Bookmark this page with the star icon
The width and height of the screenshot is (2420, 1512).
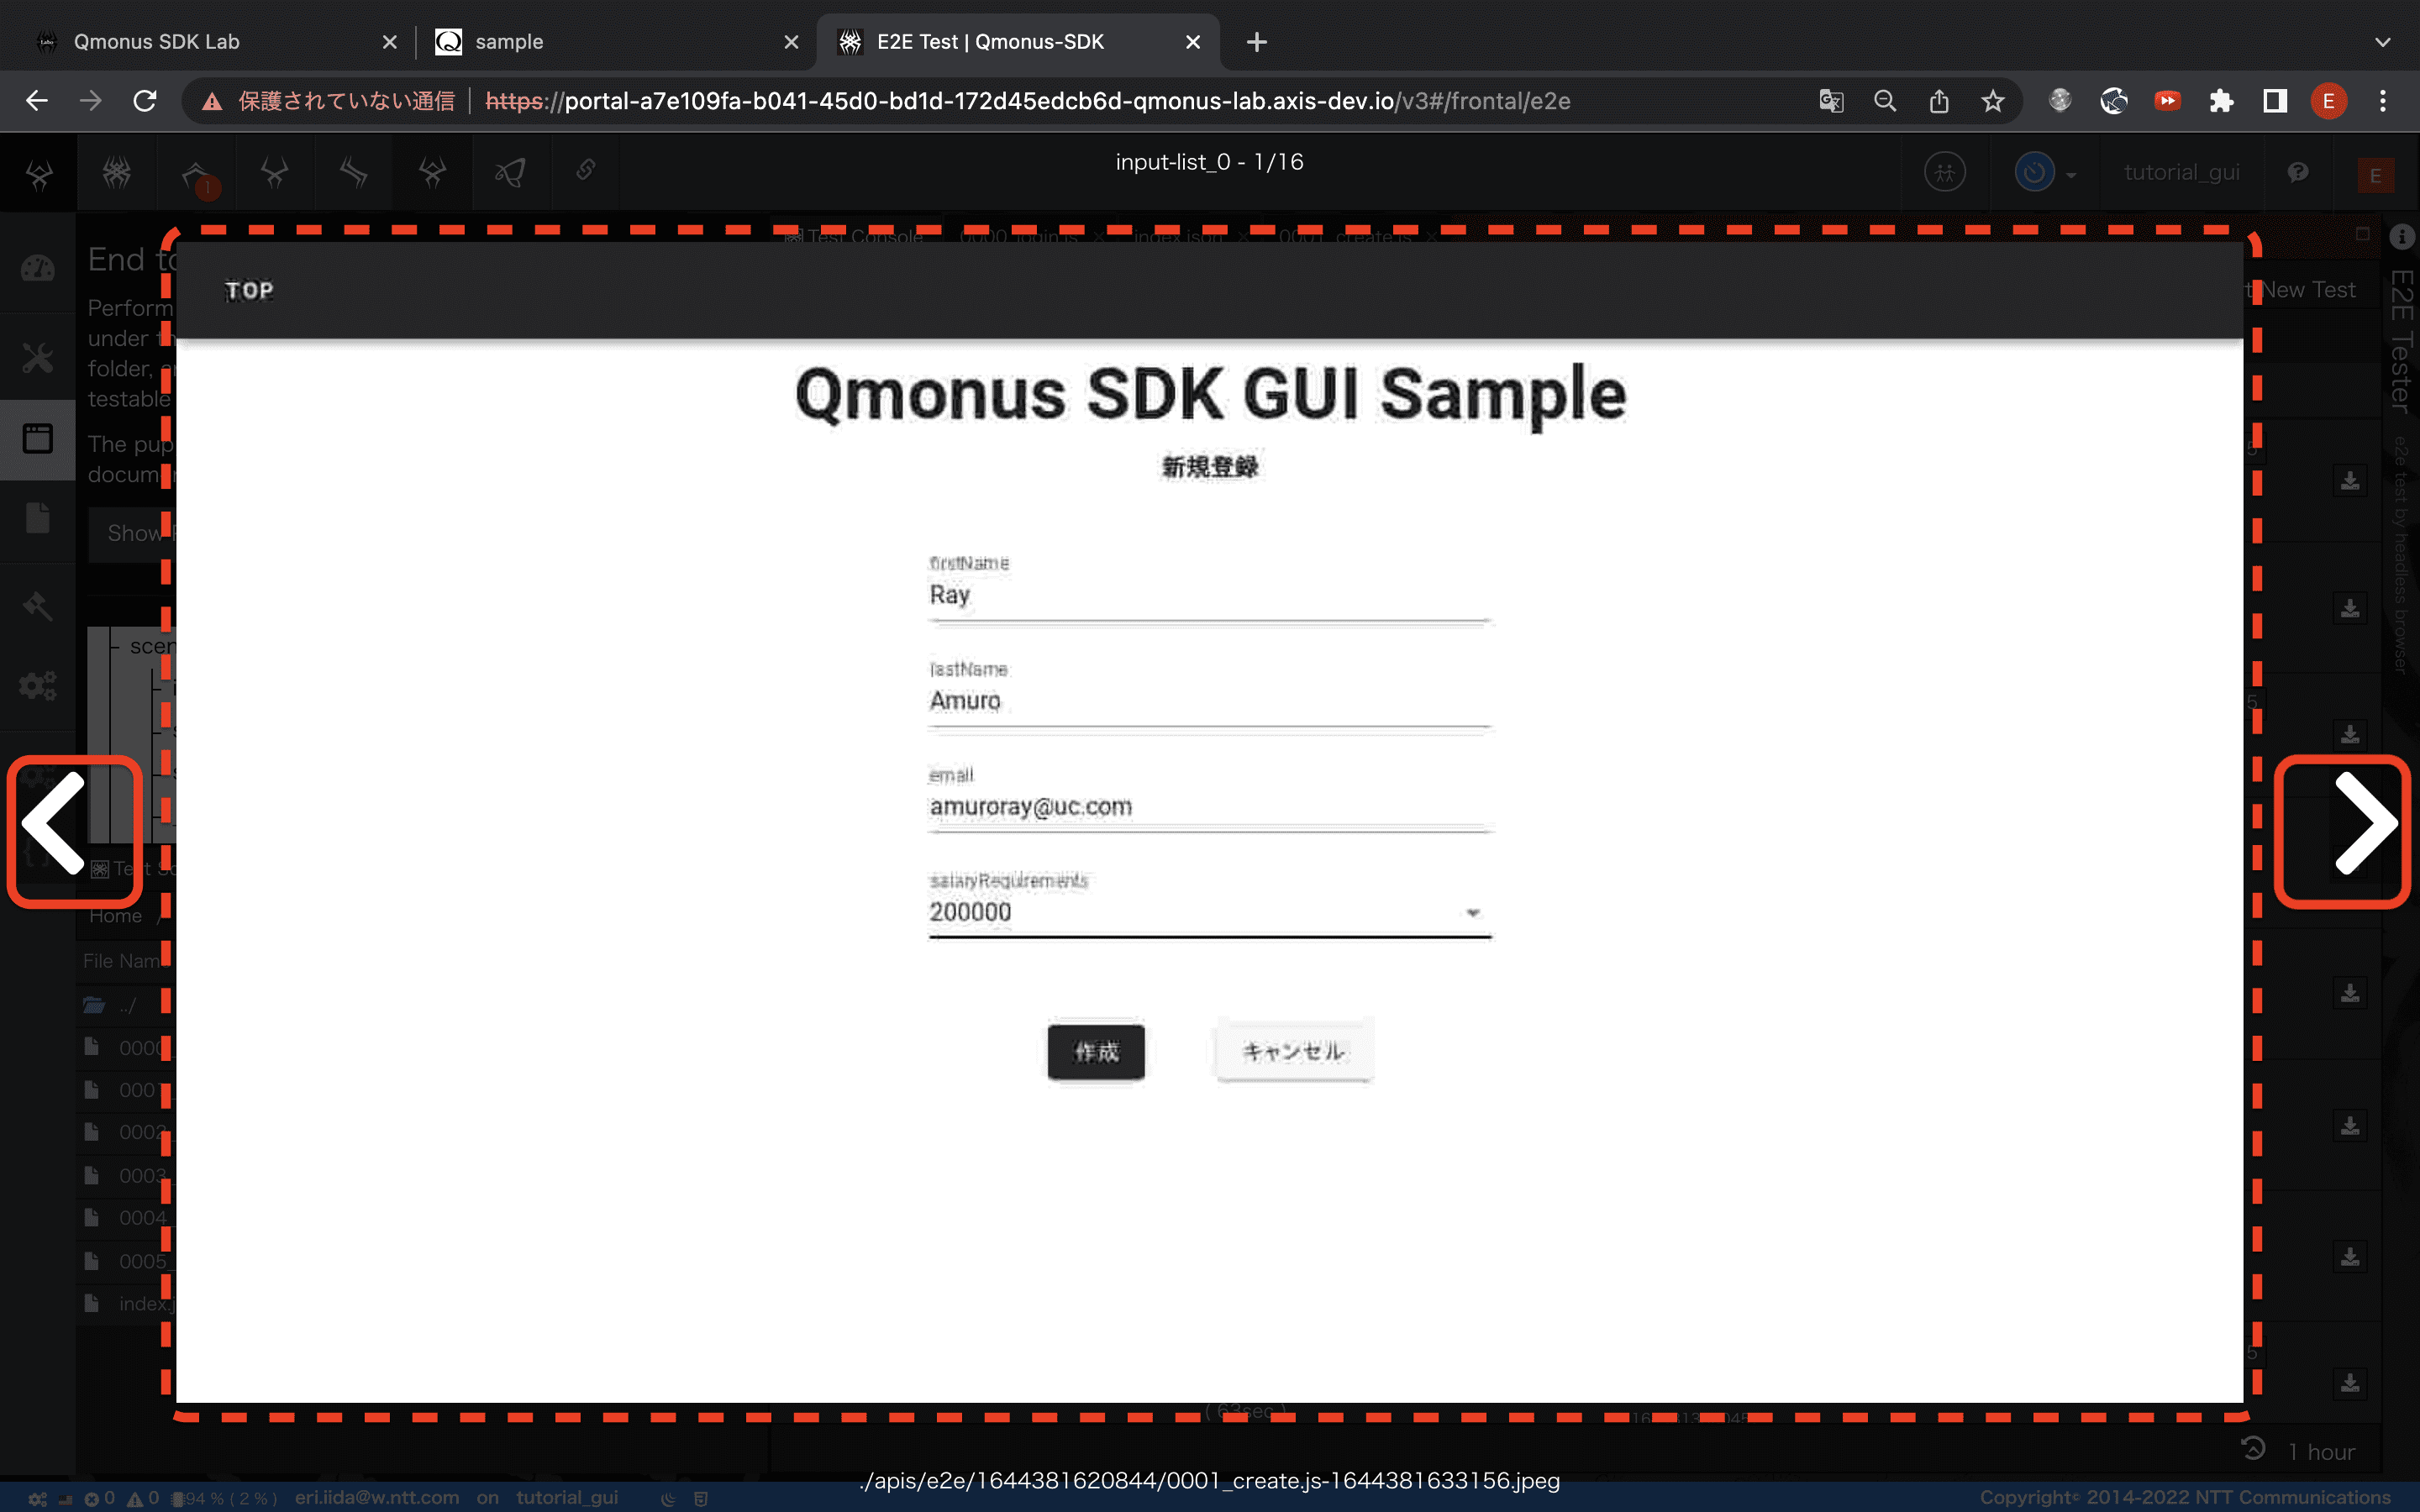(1993, 101)
